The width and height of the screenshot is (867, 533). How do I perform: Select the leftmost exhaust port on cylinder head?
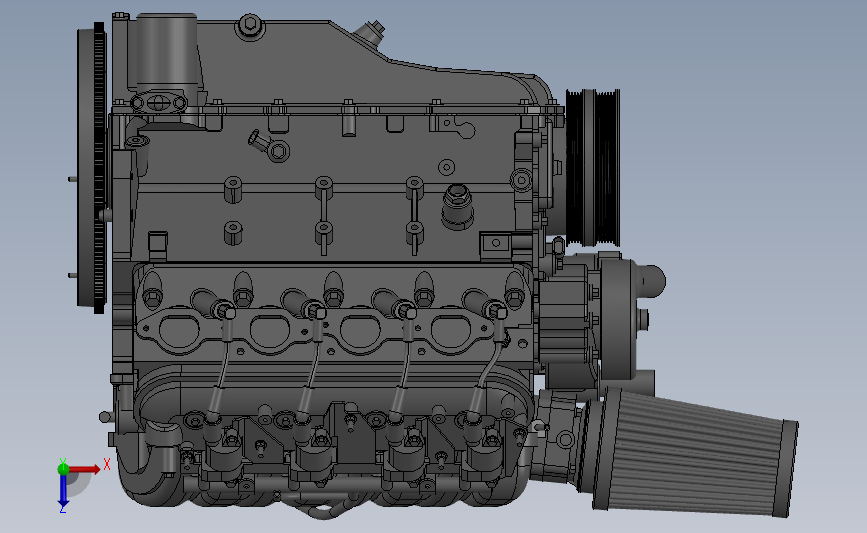pos(179,332)
